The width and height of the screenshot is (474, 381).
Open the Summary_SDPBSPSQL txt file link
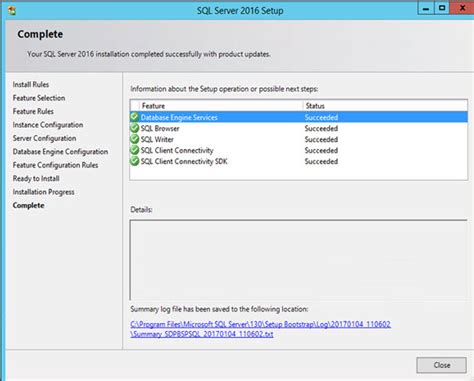tap(202, 334)
